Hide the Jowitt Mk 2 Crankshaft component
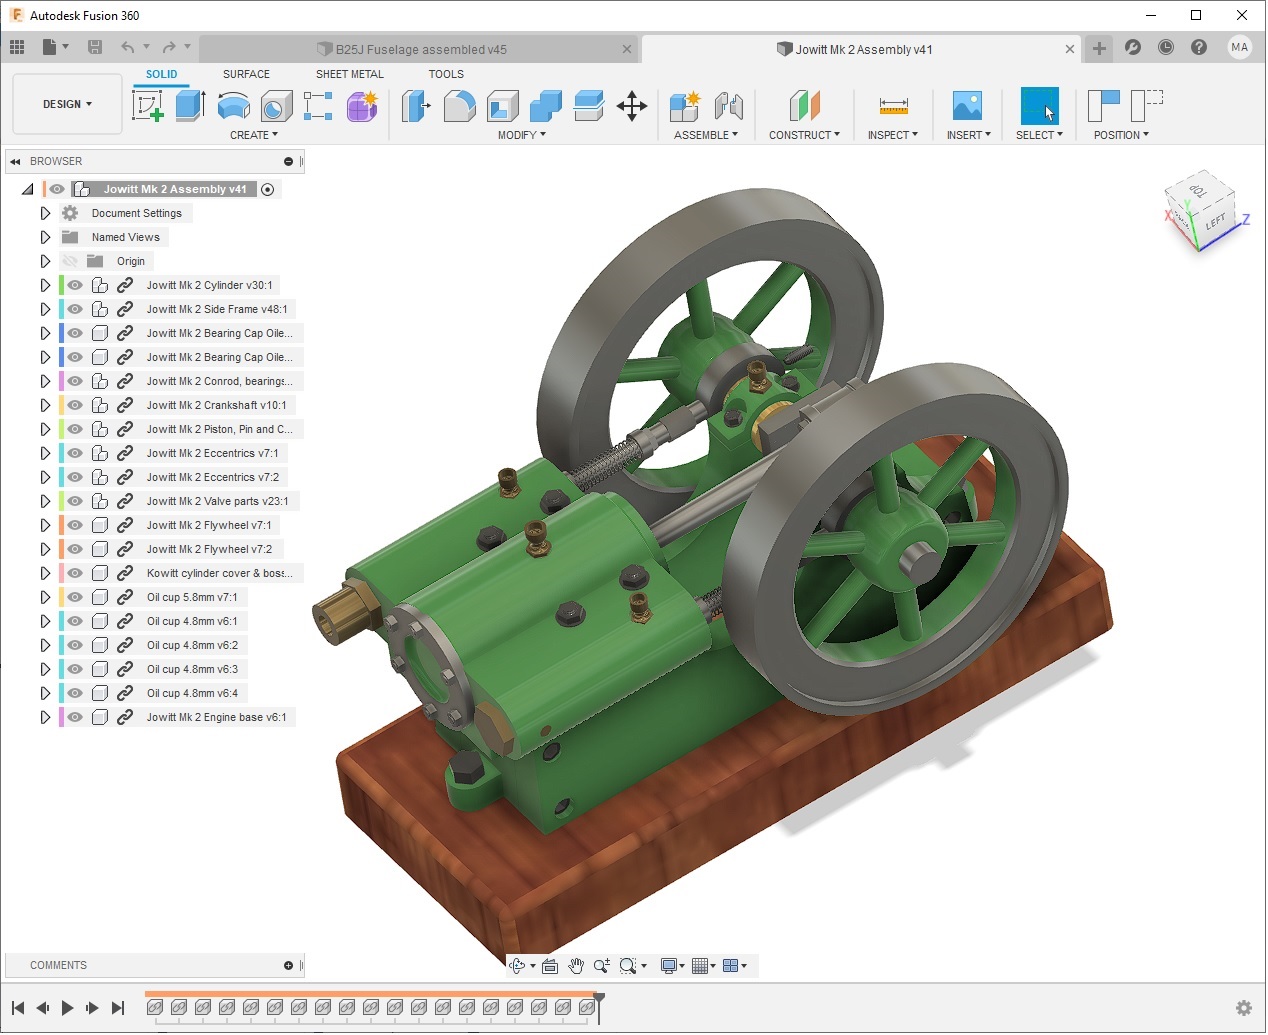This screenshot has height=1035, width=1268. pos(75,405)
